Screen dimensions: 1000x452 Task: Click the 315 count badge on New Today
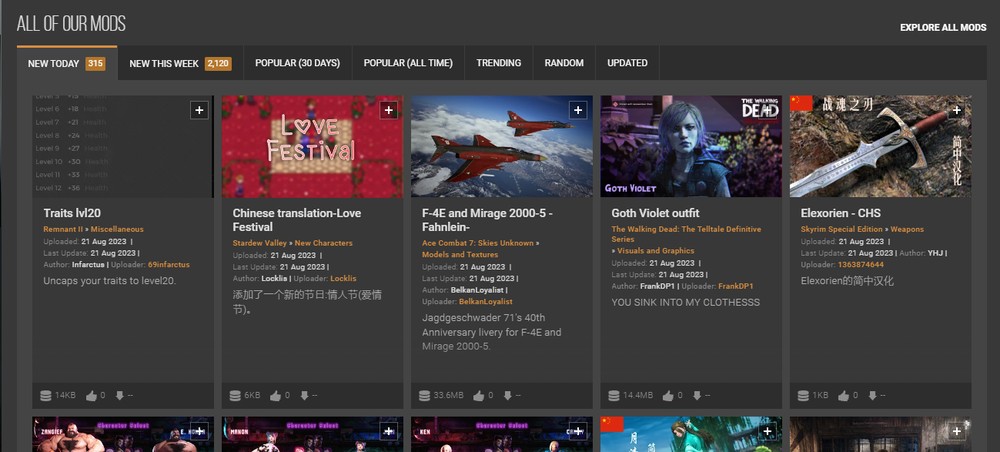(x=95, y=63)
